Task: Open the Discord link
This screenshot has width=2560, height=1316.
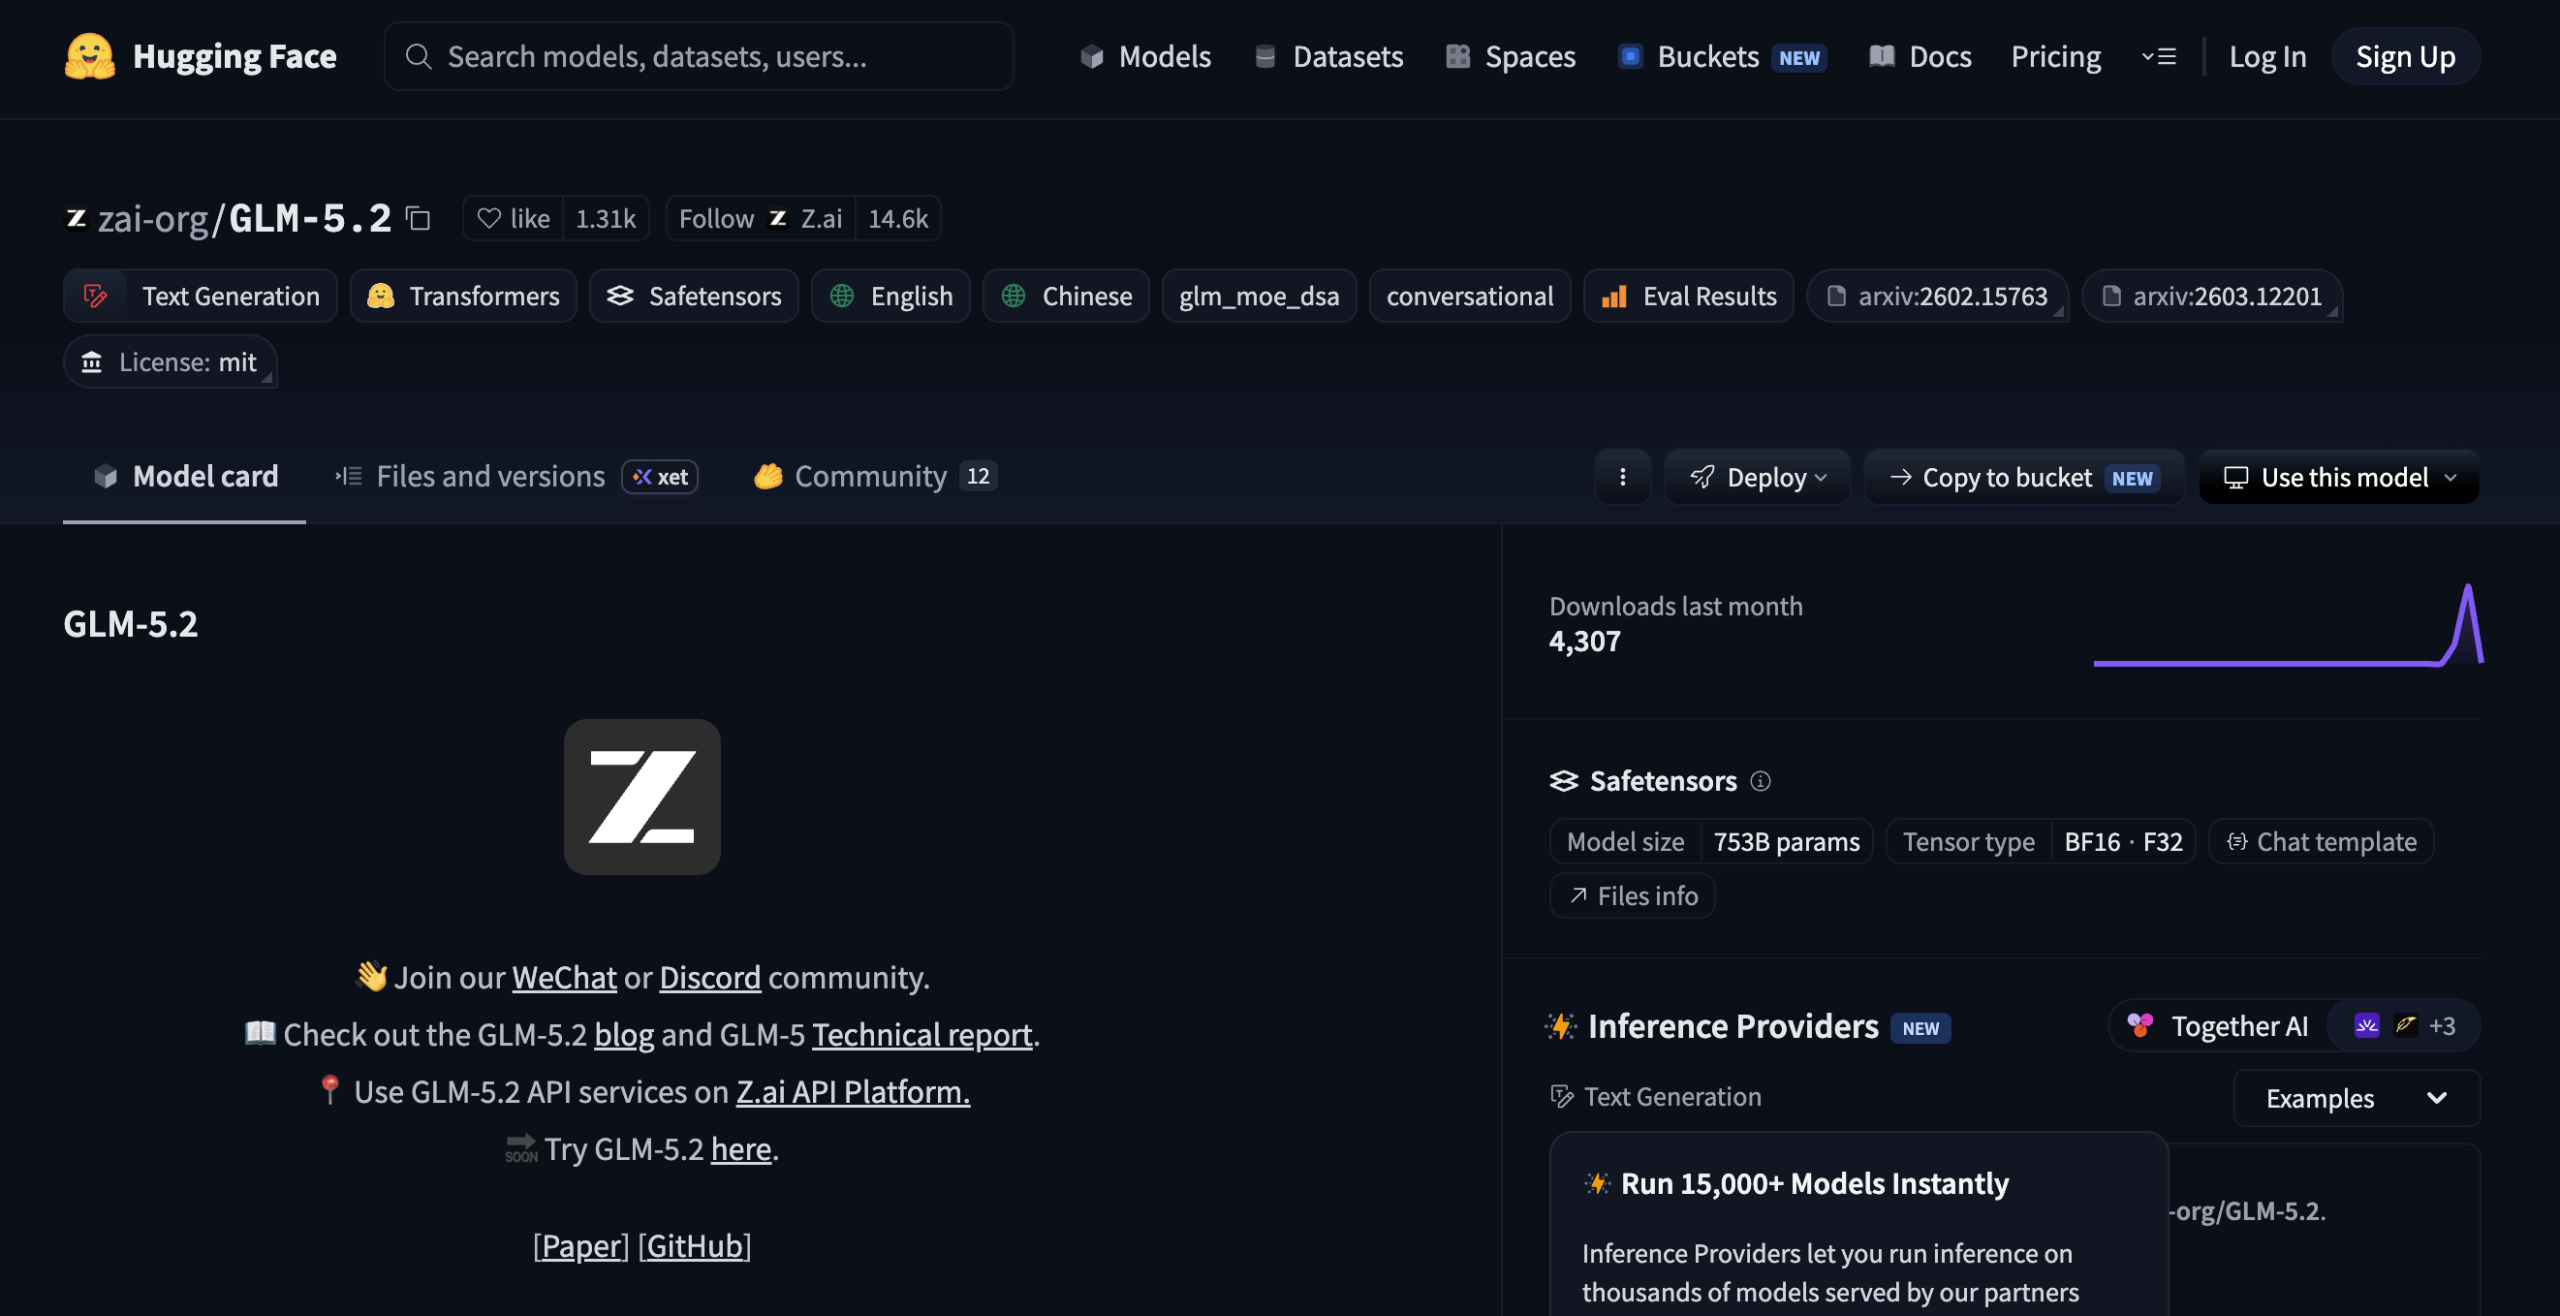Action: click(x=710, y=977)
